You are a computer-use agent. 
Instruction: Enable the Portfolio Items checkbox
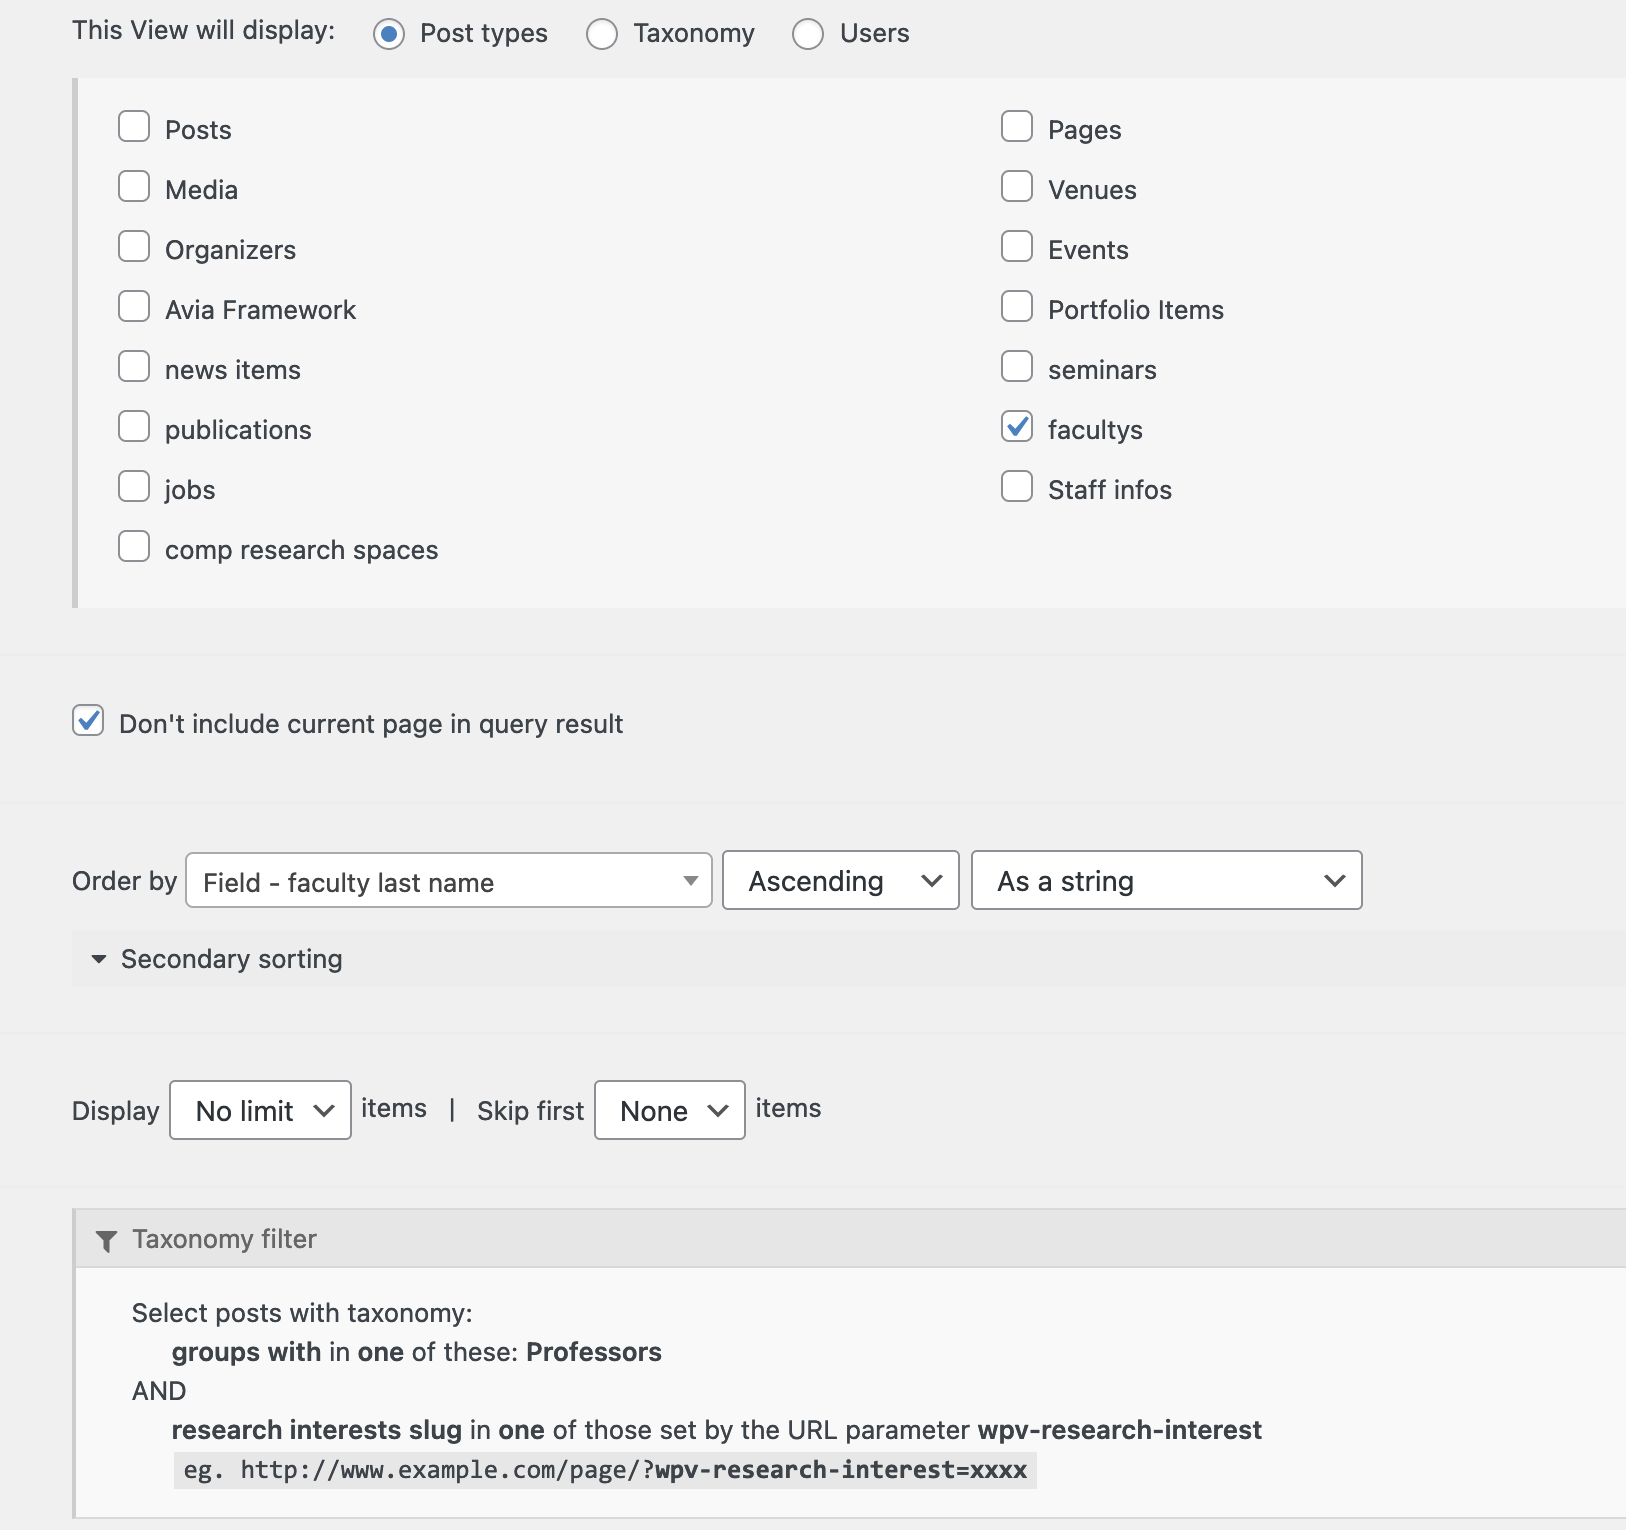1017,307
